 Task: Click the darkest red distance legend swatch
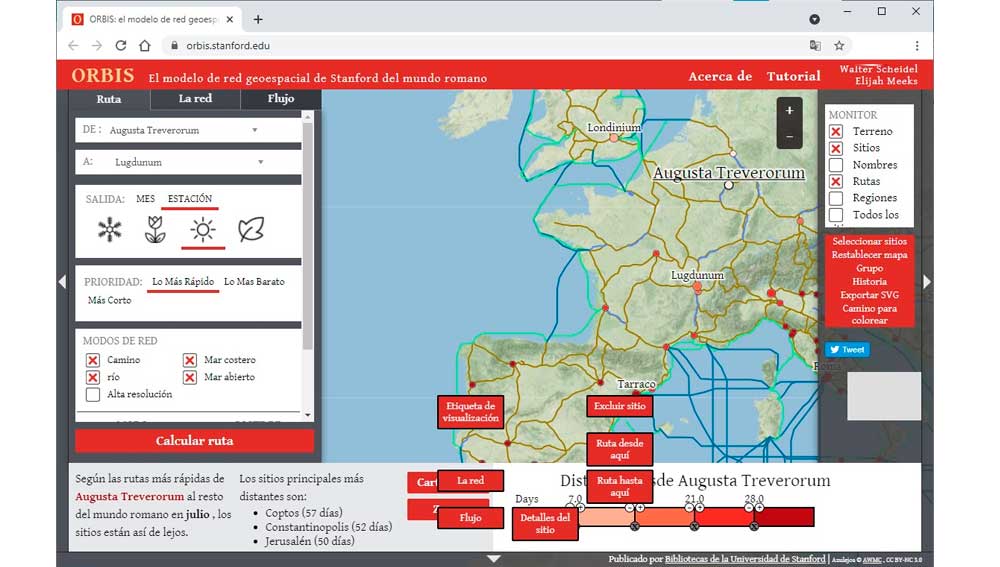coord(786,517)
